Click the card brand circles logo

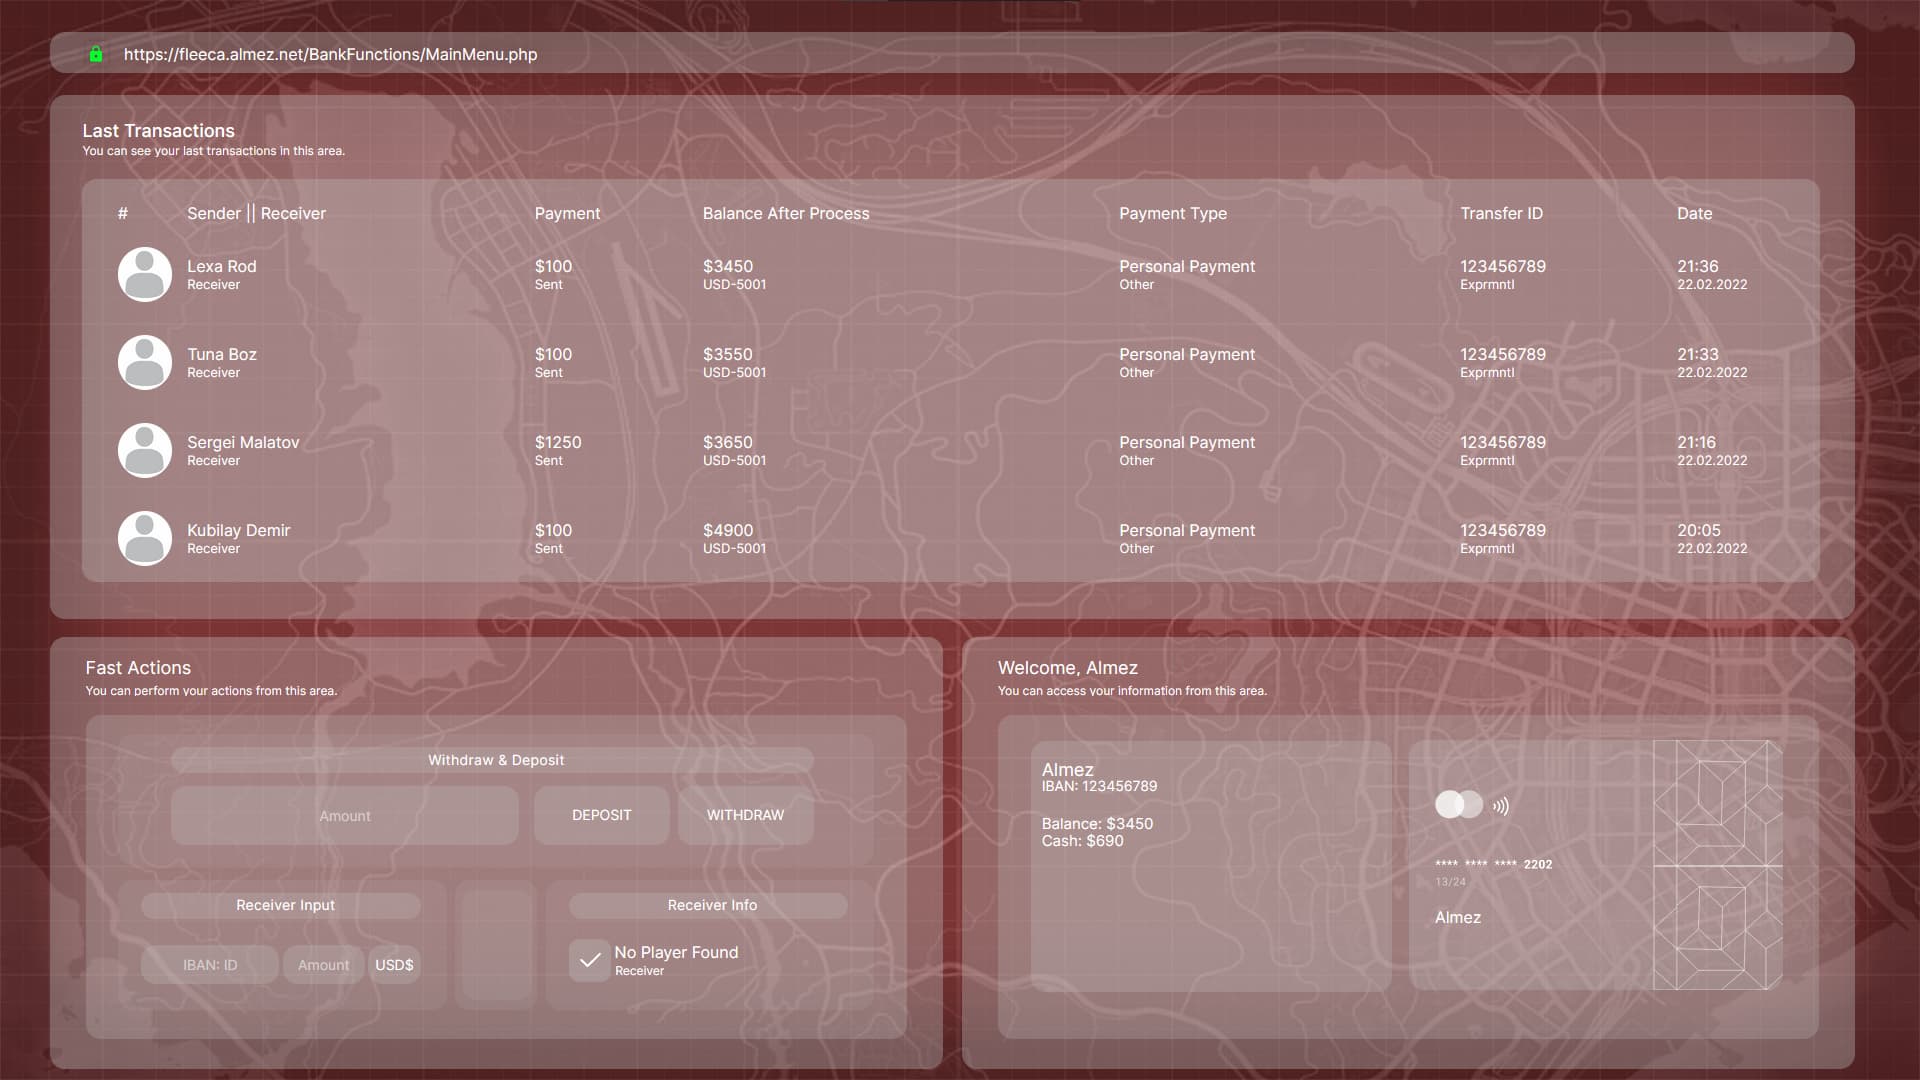pyautogui.click(x=1458, y=804)
